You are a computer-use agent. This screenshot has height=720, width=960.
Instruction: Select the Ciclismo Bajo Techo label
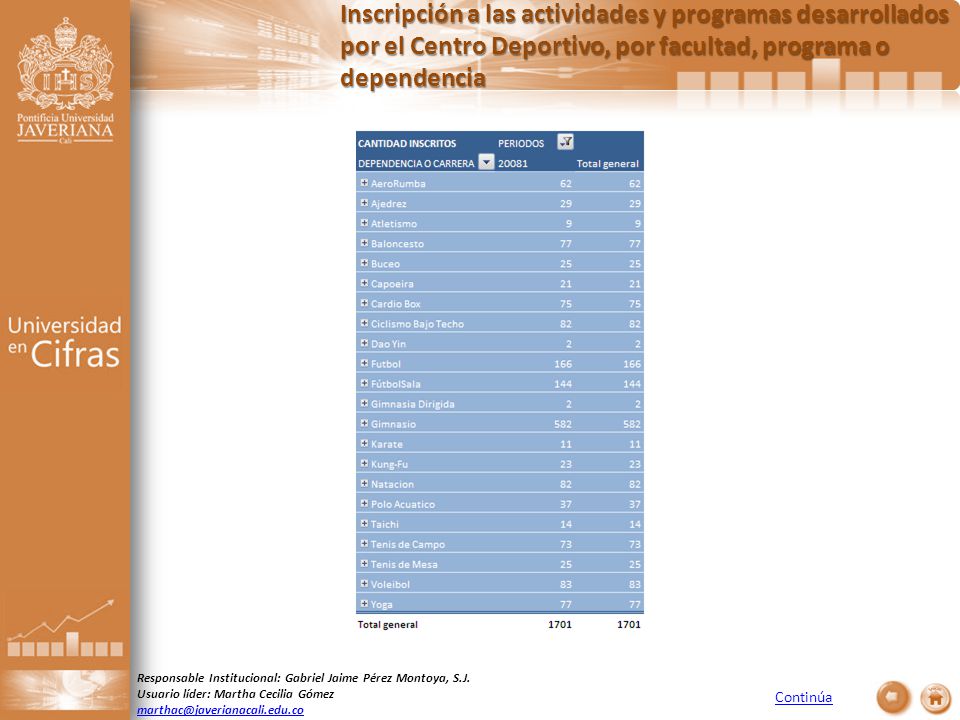coord(418,324)
